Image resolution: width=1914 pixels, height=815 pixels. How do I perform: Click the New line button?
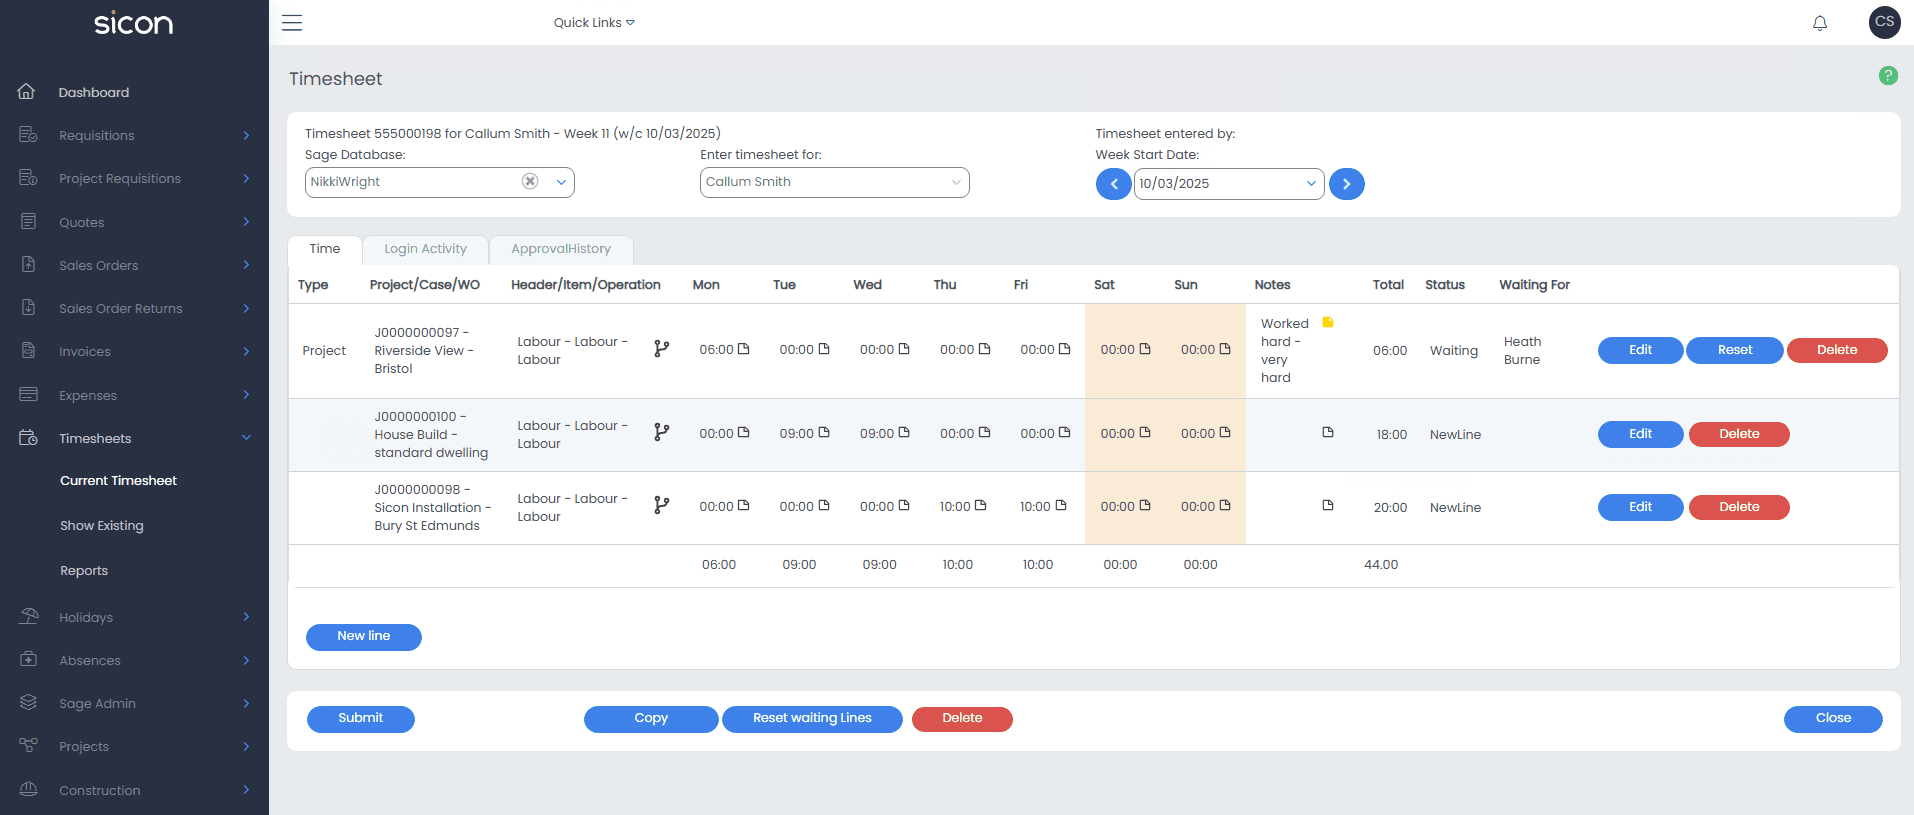[x=364, y=637]
